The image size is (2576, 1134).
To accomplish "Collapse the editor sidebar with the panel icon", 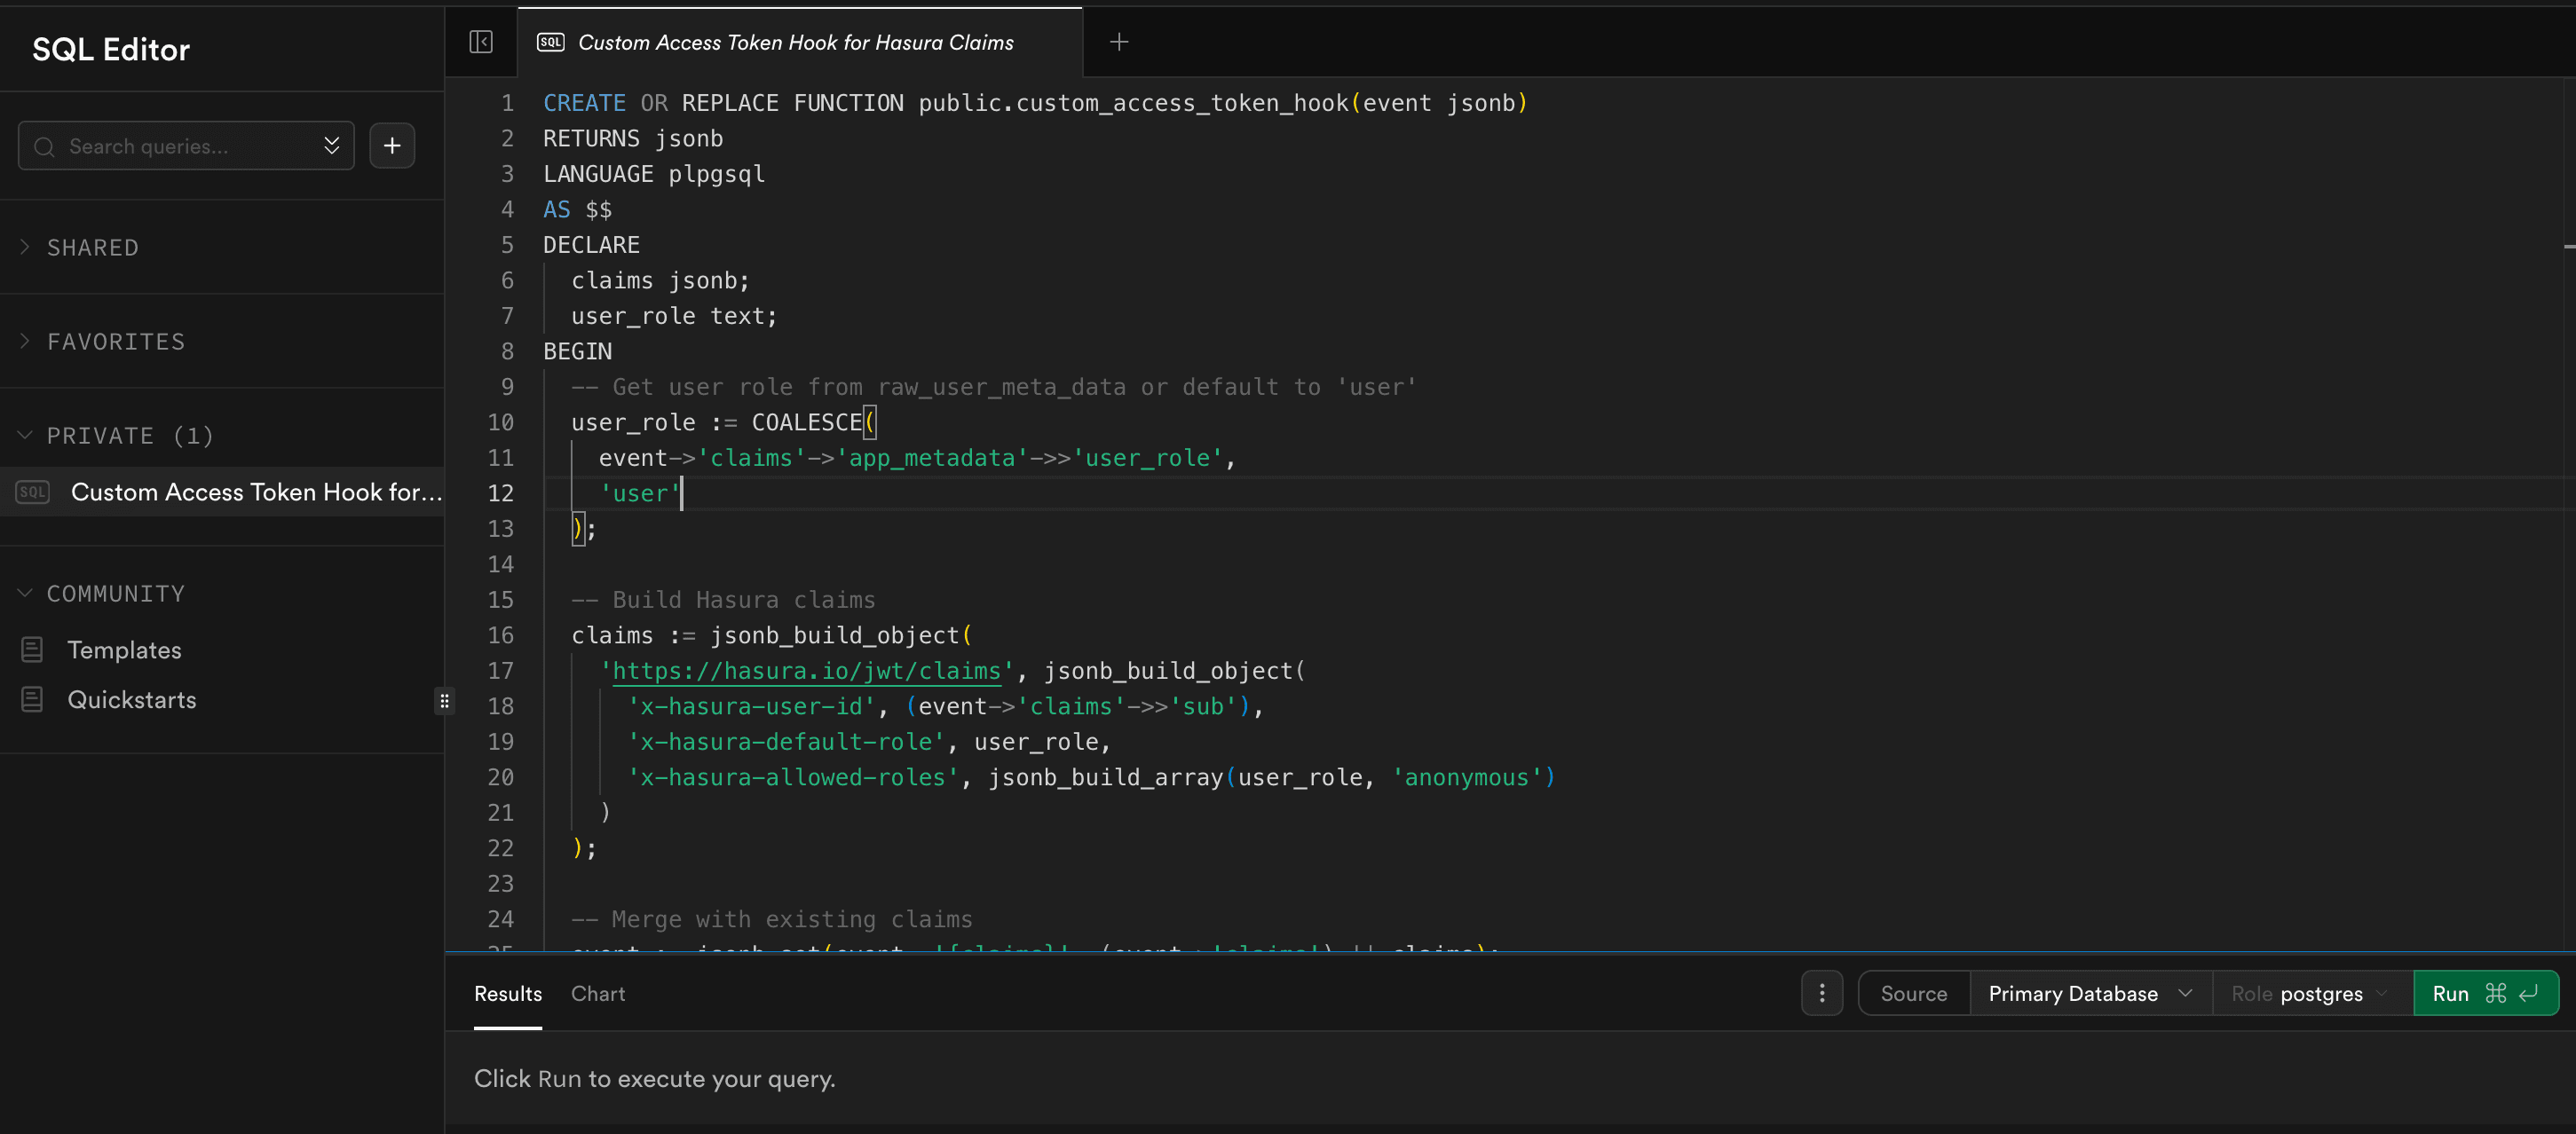I will [x=481, y=41].
